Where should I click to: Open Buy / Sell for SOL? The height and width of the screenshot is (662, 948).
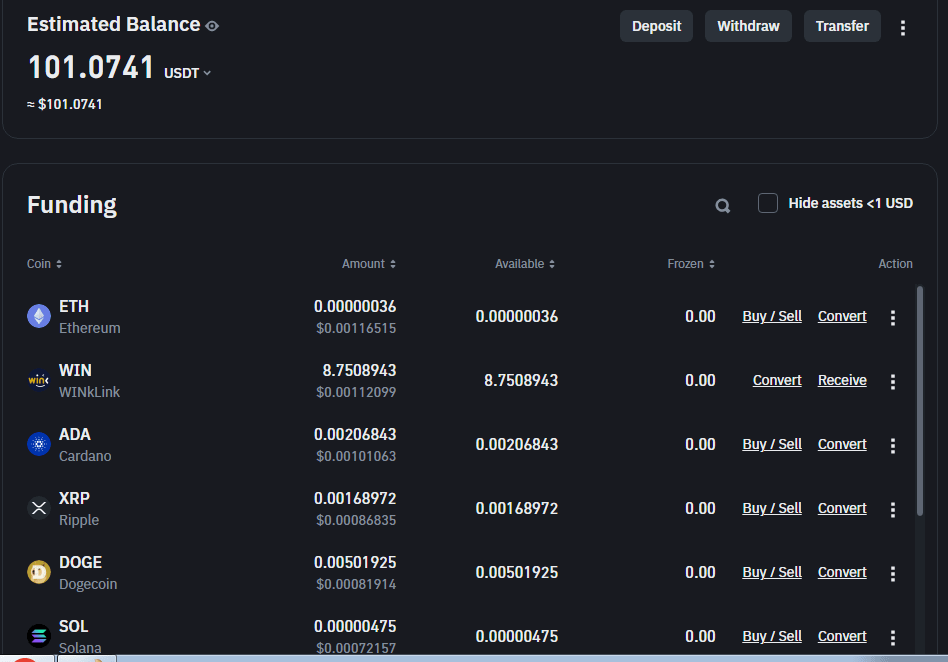pos(772,637)
